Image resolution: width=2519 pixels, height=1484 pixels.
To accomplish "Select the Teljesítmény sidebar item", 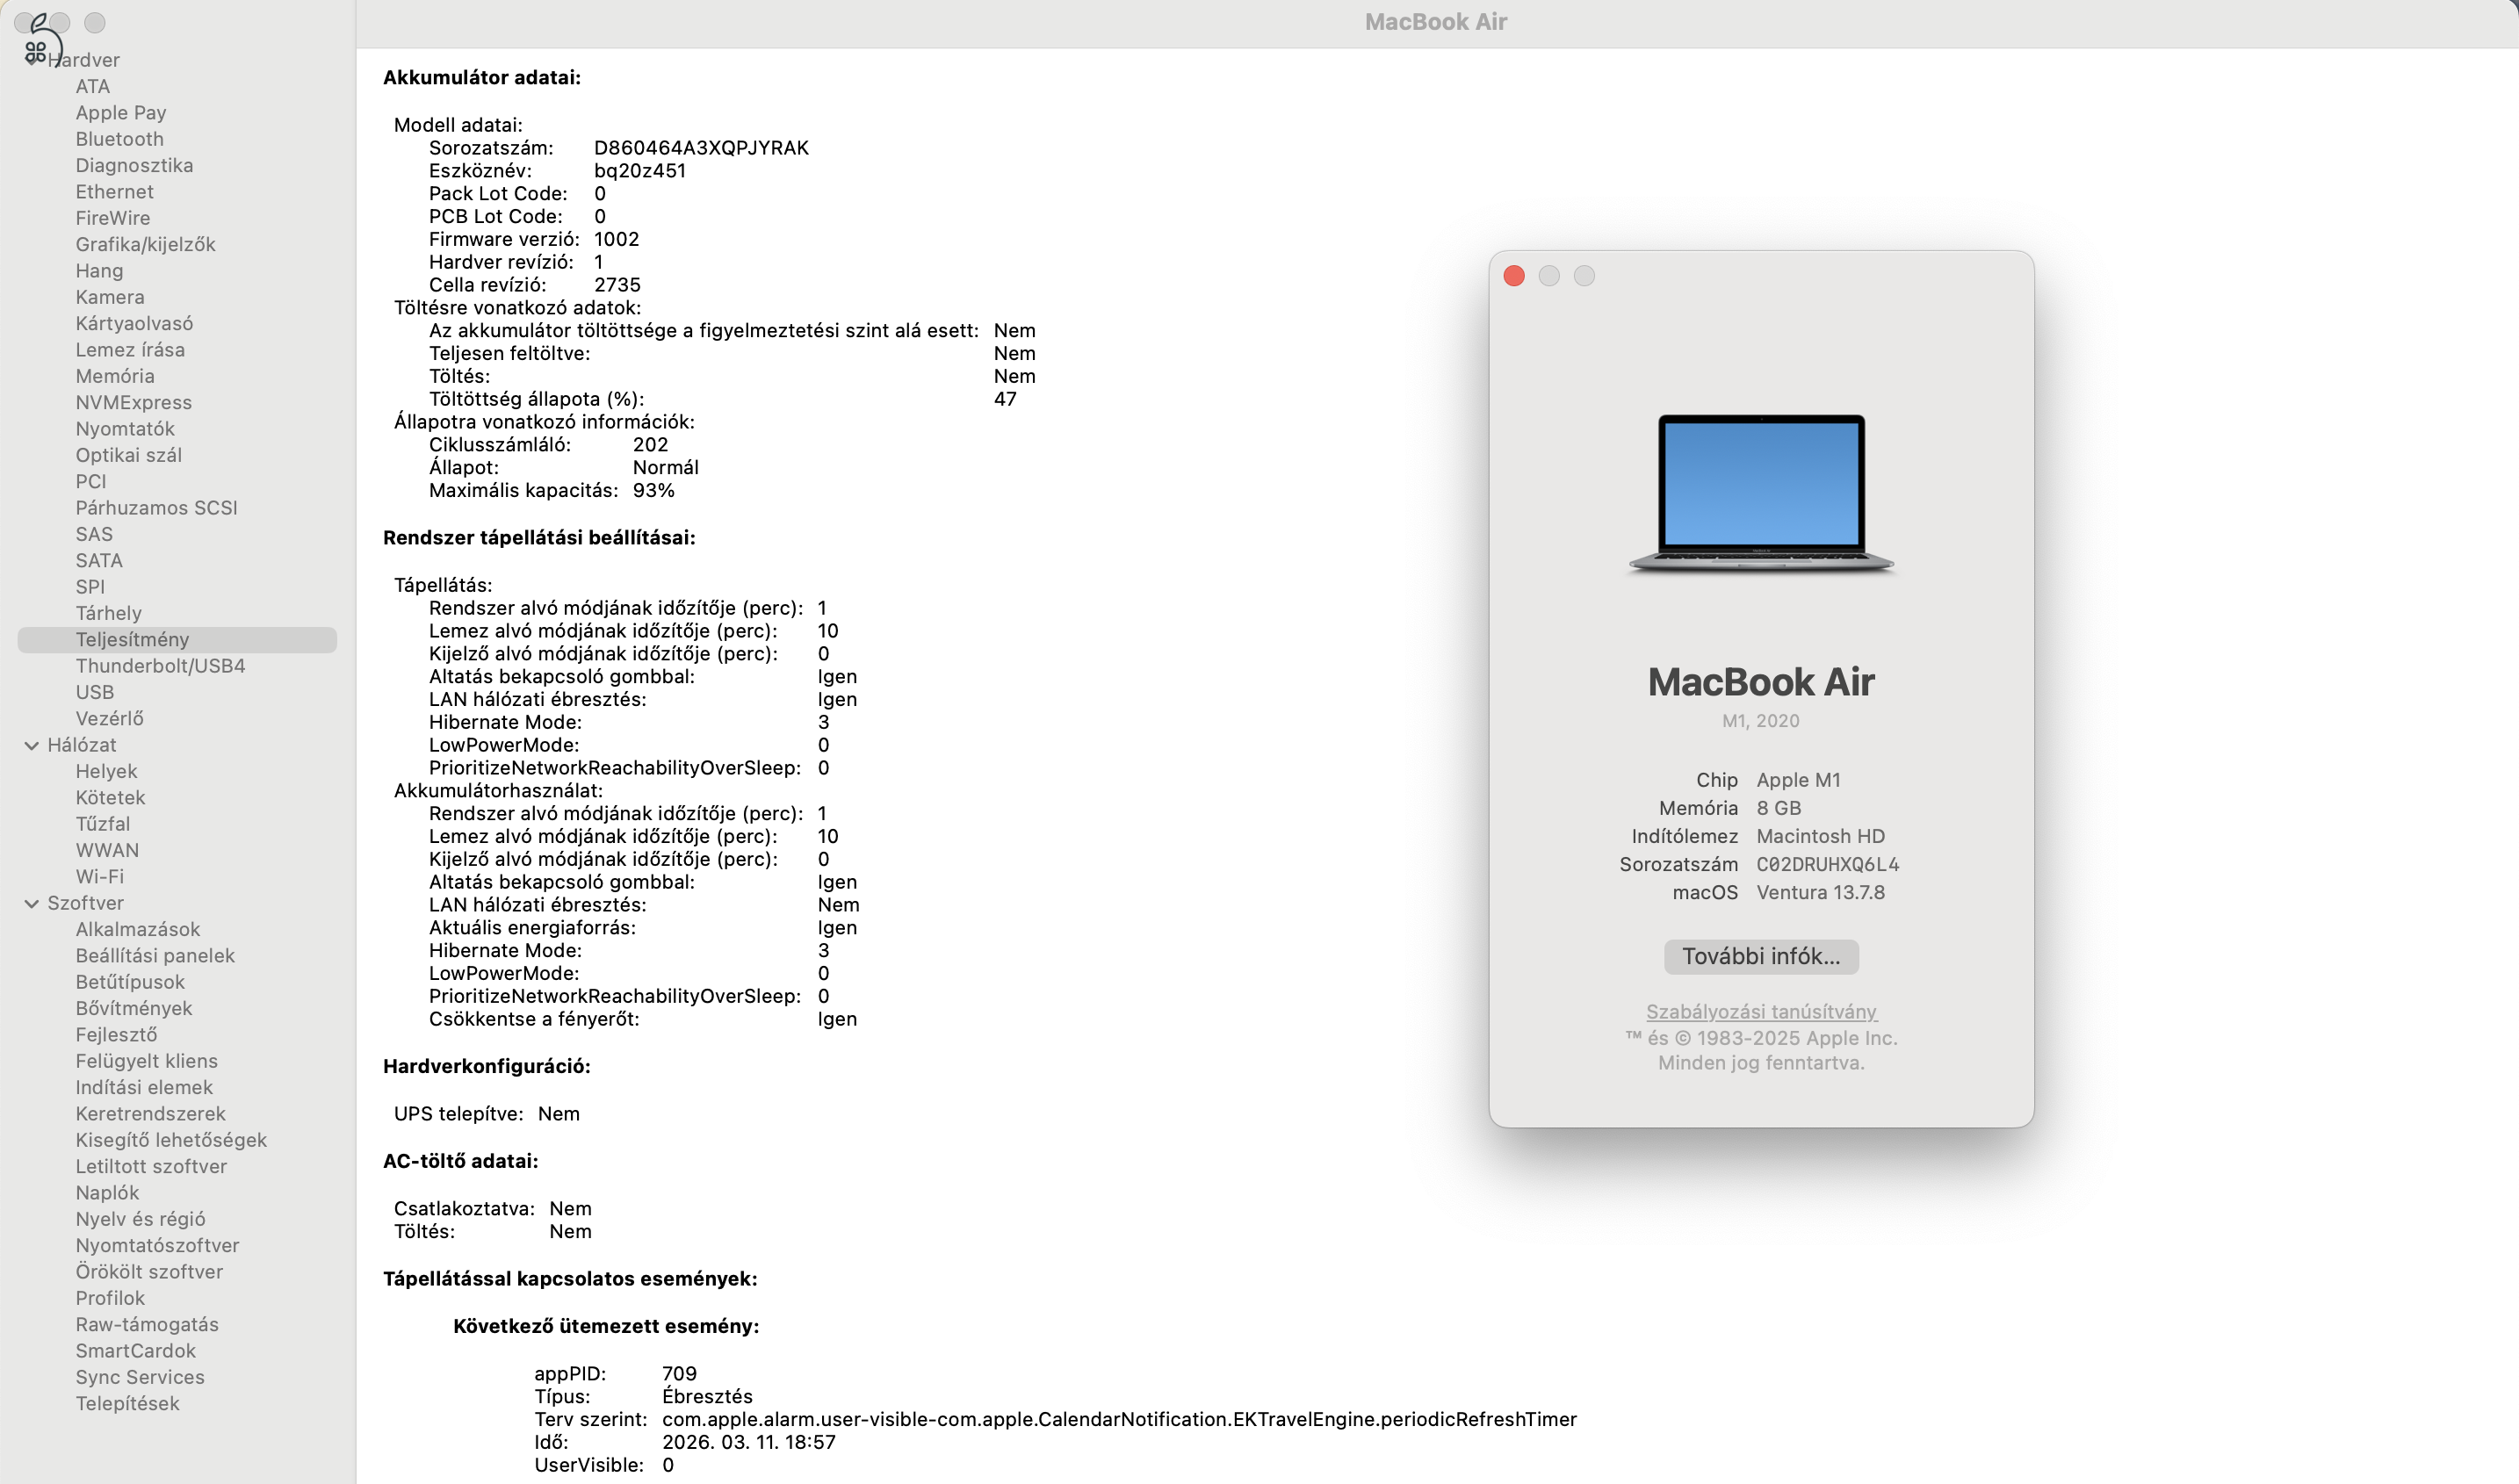I will tap(132, 639).
